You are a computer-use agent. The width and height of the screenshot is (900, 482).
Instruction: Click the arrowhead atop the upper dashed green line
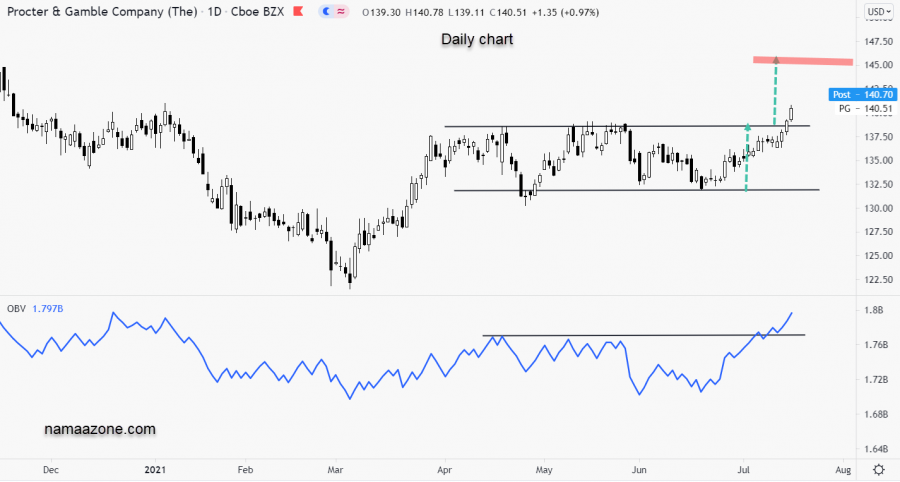coord(775,64)
